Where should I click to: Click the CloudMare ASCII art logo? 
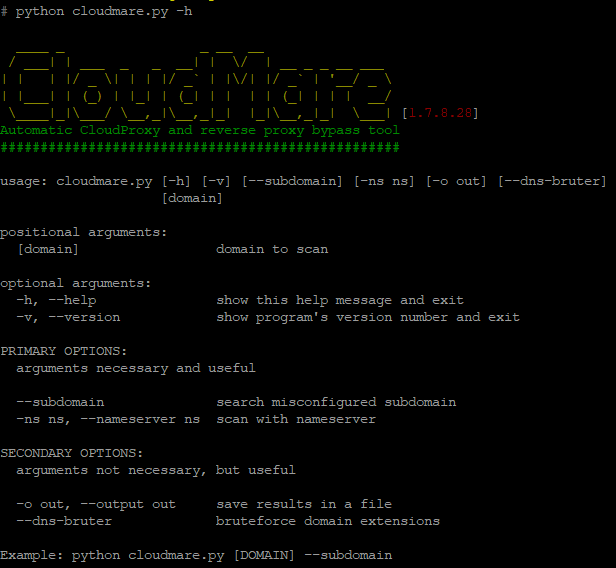[x=196, y=85]
